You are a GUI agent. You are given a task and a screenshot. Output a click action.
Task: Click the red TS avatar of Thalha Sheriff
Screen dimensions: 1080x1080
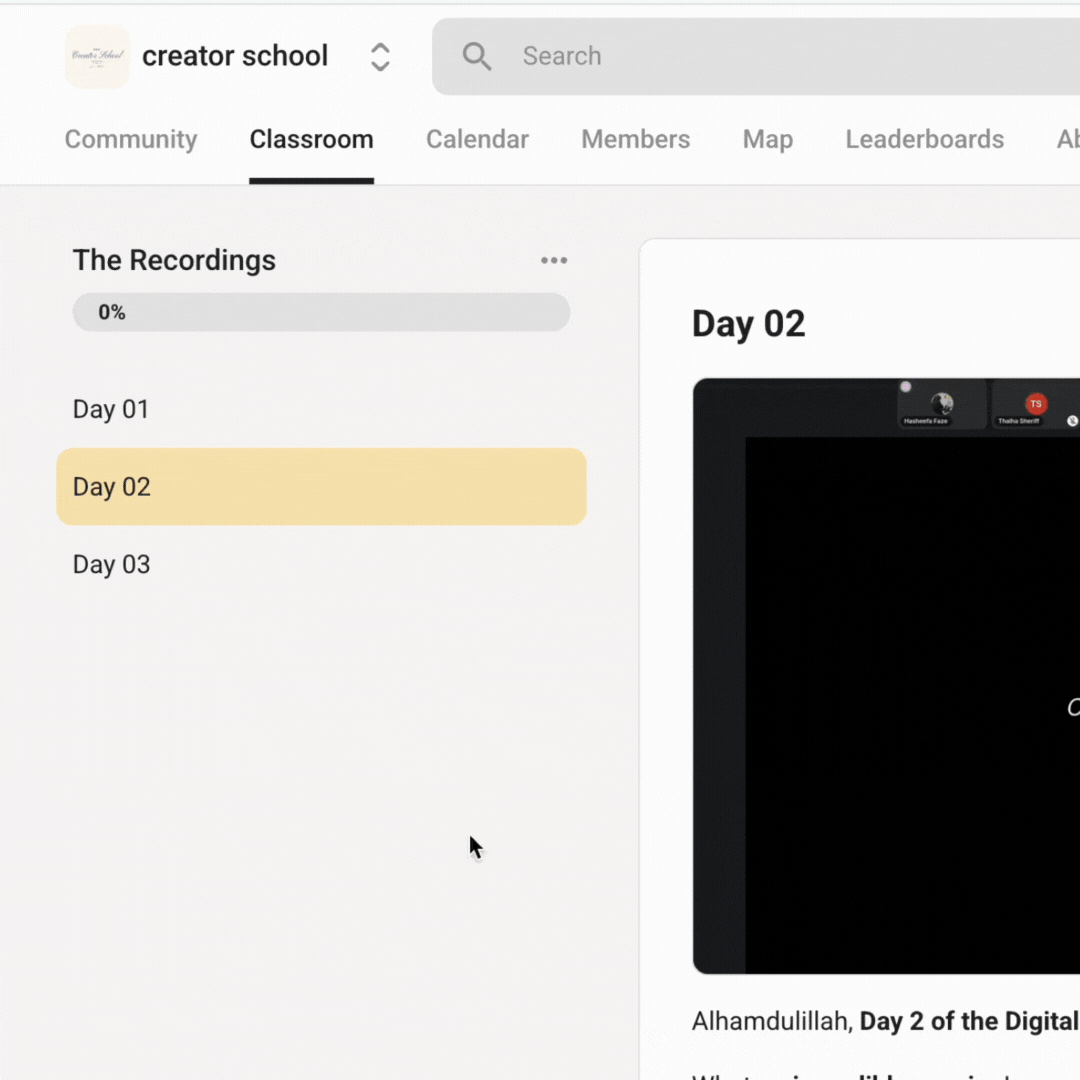1035,403
